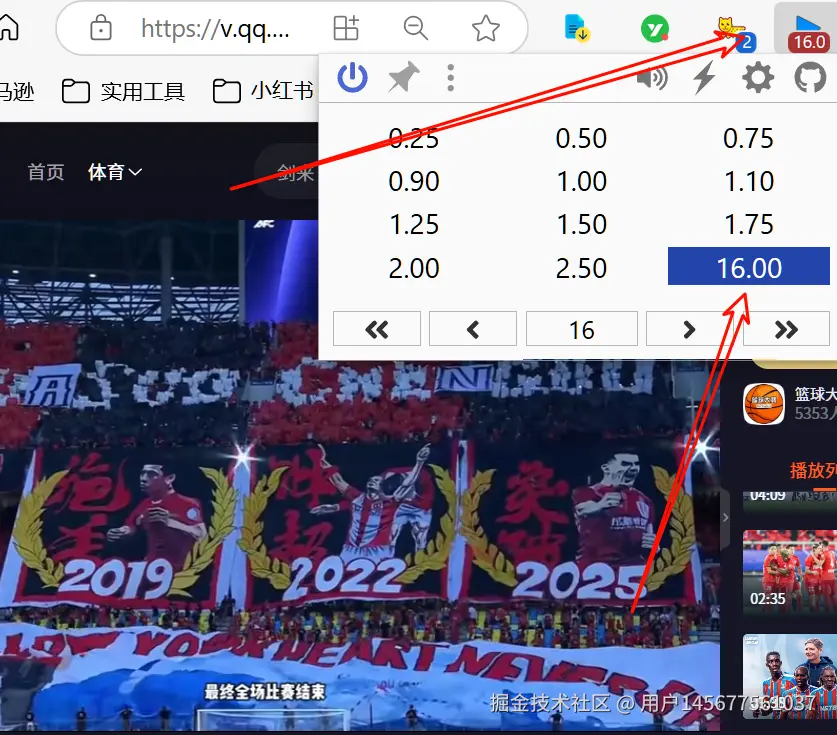Click the zoom-out magnifier in address bar
837x735 pixels.
pyautogui.click(x=416, y=28)
